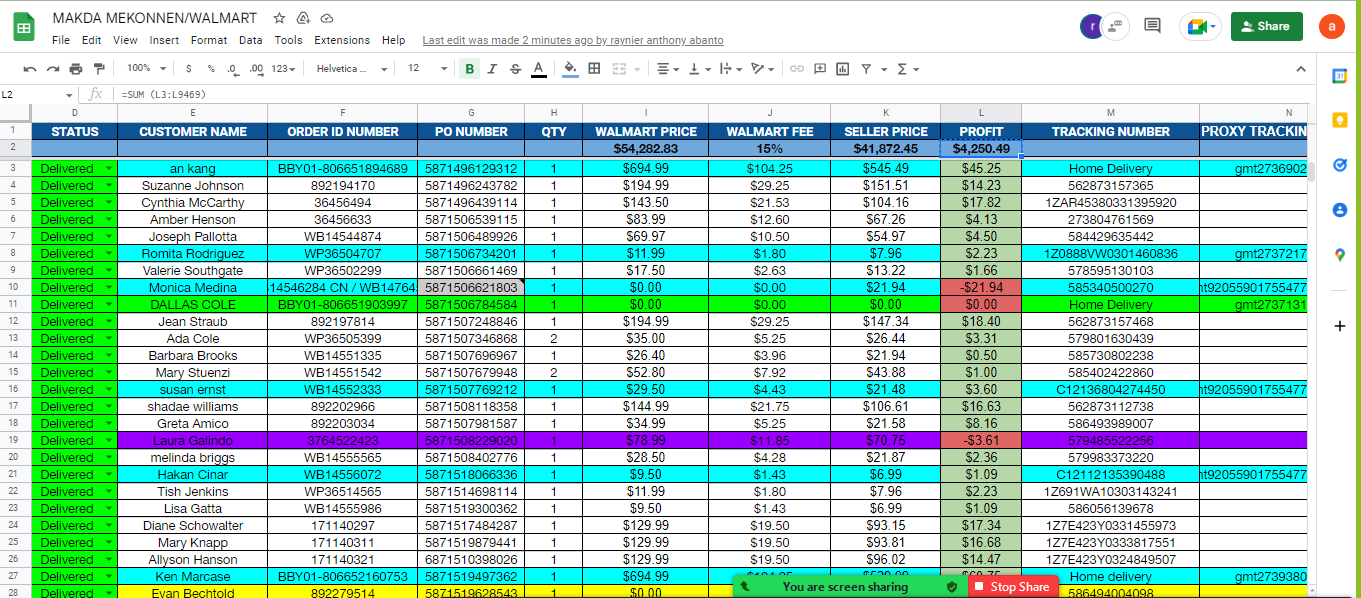
Task: Open the fill color picker
Action: pyautogui.click(x=570, y=69)
